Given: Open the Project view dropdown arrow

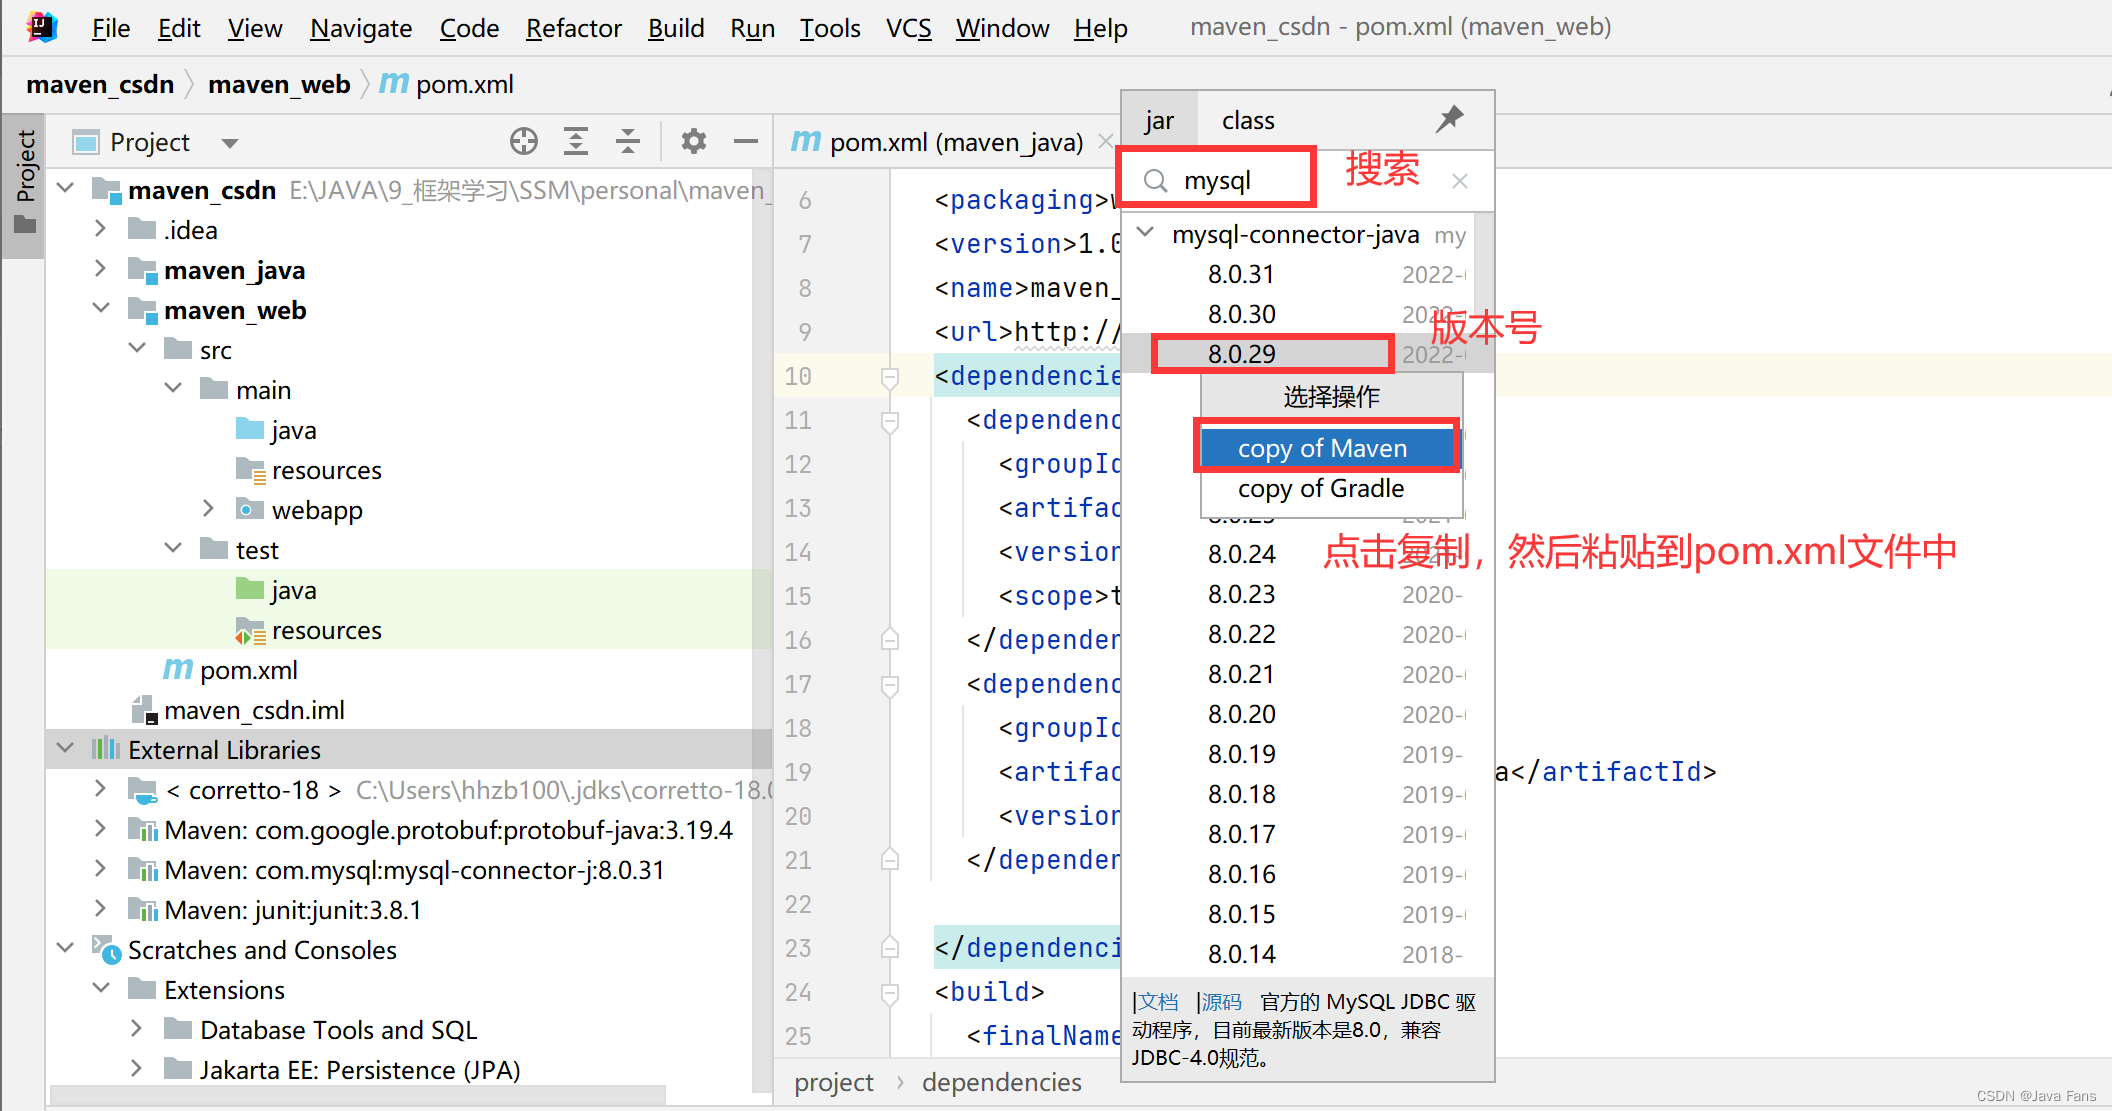Looking at the screenshot, I should tap(230, 143).
